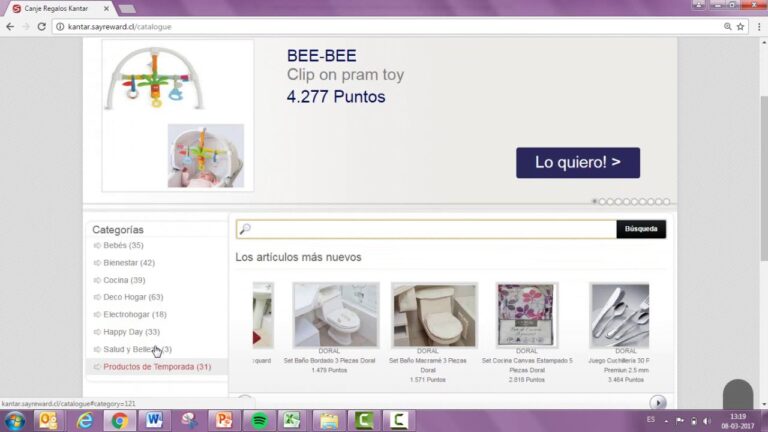Screen dimensions: 768x432
Task: Click the catalogue search field
Action: point(426,229)
